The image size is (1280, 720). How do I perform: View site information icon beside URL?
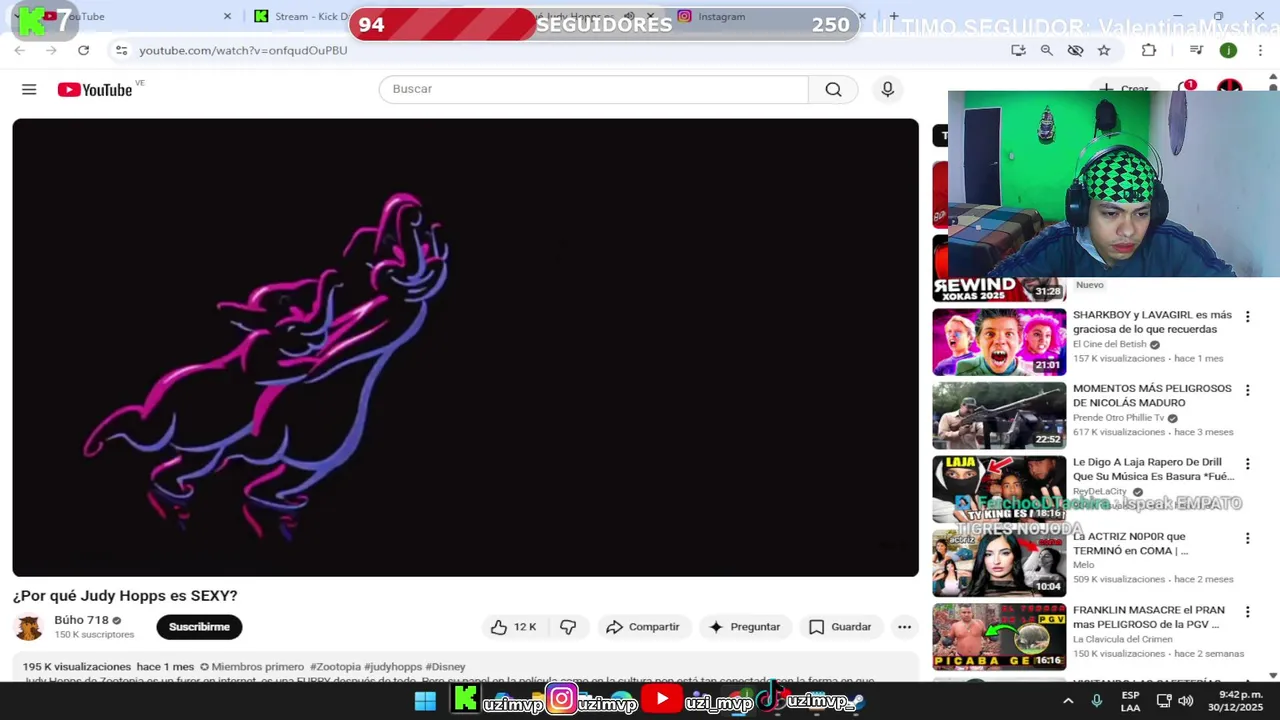tap(121, 50)
